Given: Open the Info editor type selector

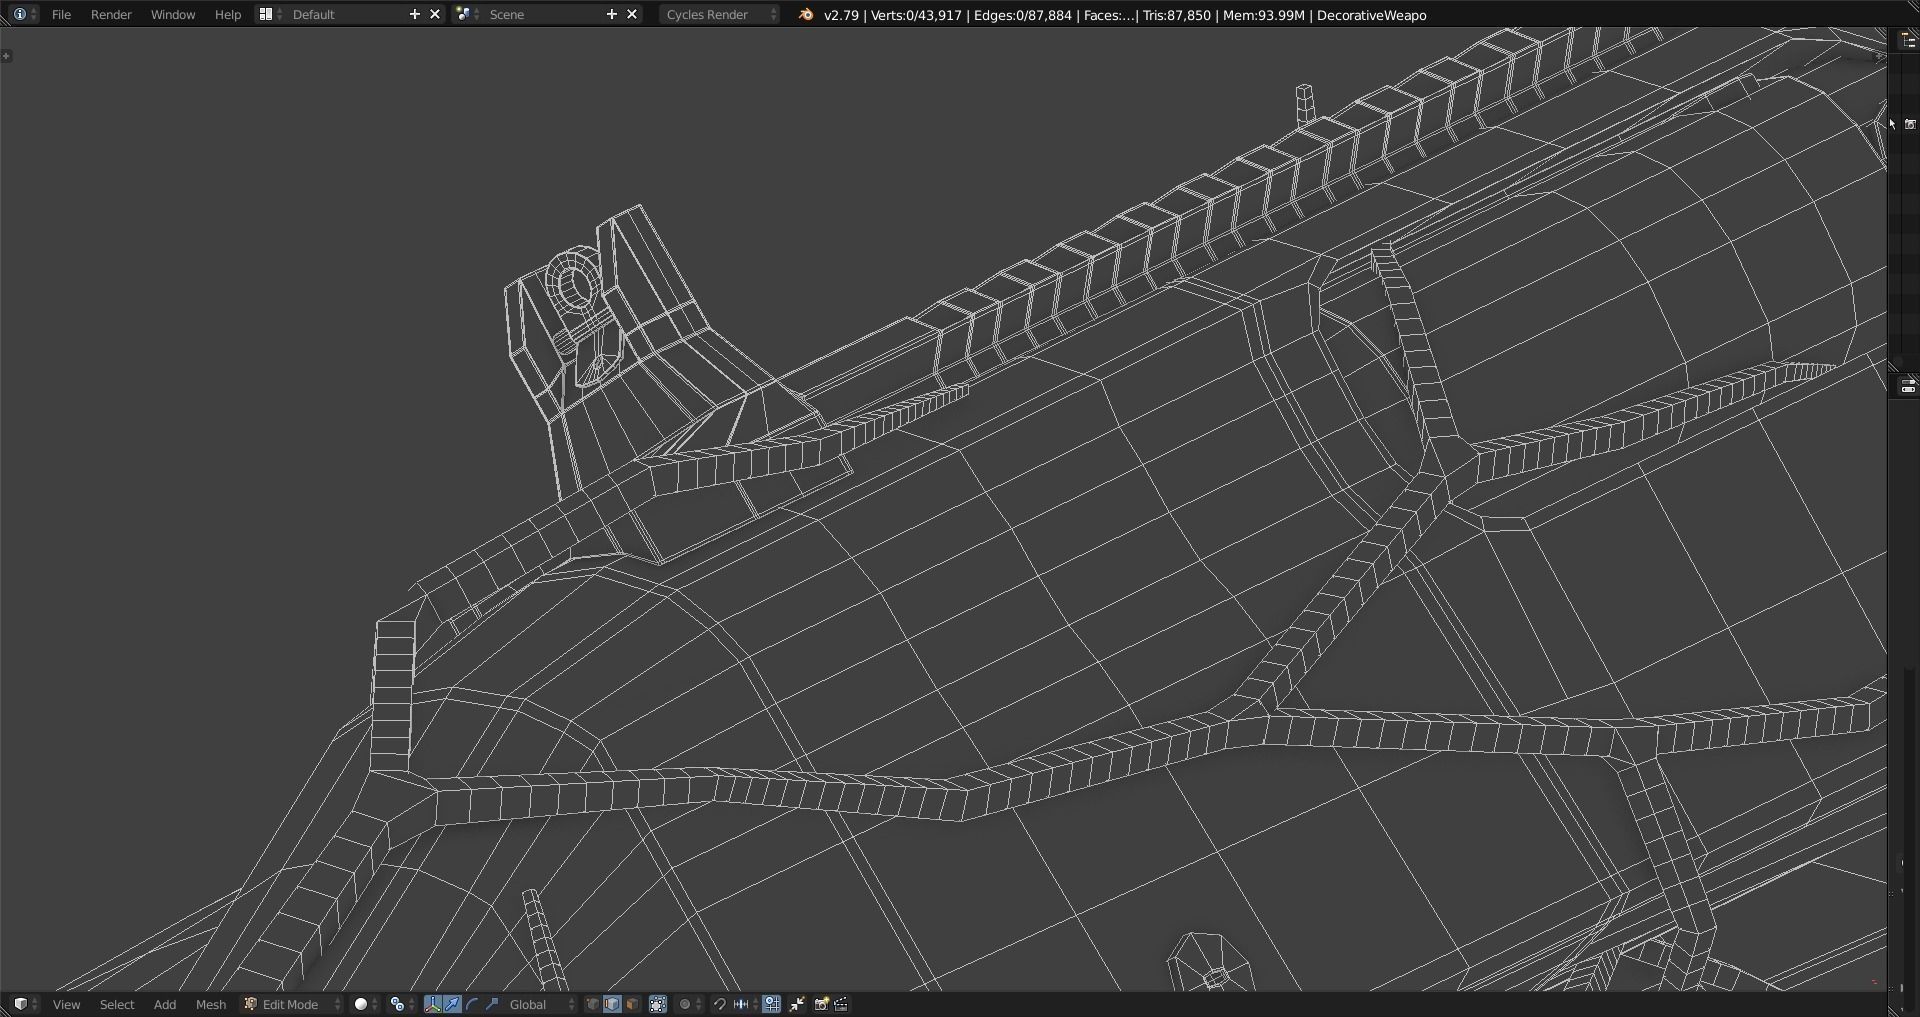Looking at the screenshot, I should pos(24,14).
